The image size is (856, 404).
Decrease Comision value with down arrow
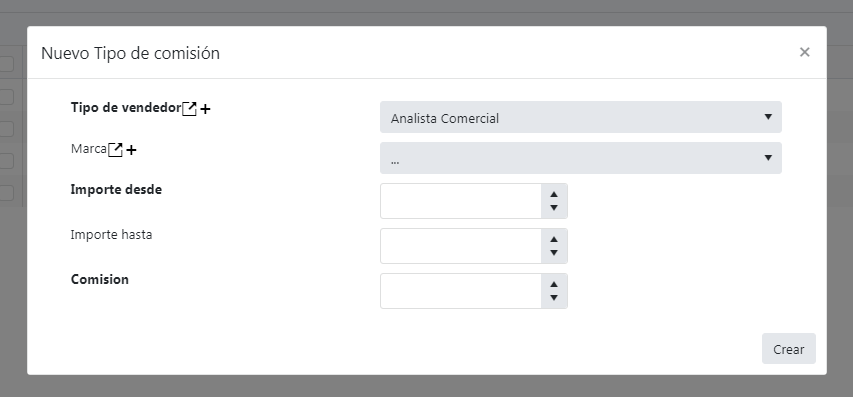[554, 298]
